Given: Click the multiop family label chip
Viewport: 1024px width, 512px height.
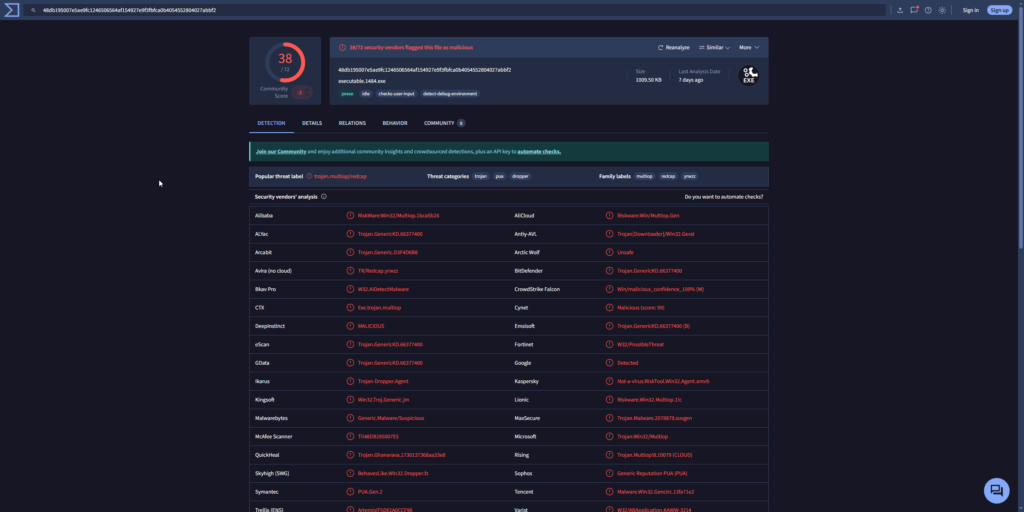Looking at the screenshot, I should coord(645,176).
